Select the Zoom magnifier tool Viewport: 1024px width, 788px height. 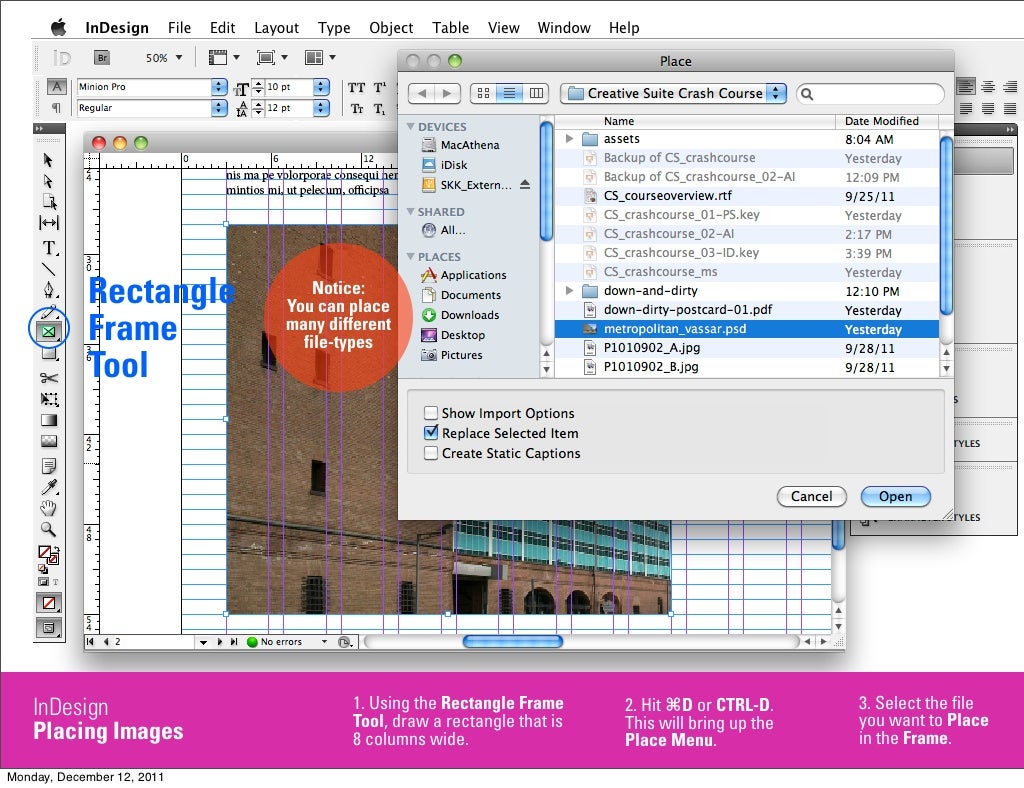coord(48,529)
